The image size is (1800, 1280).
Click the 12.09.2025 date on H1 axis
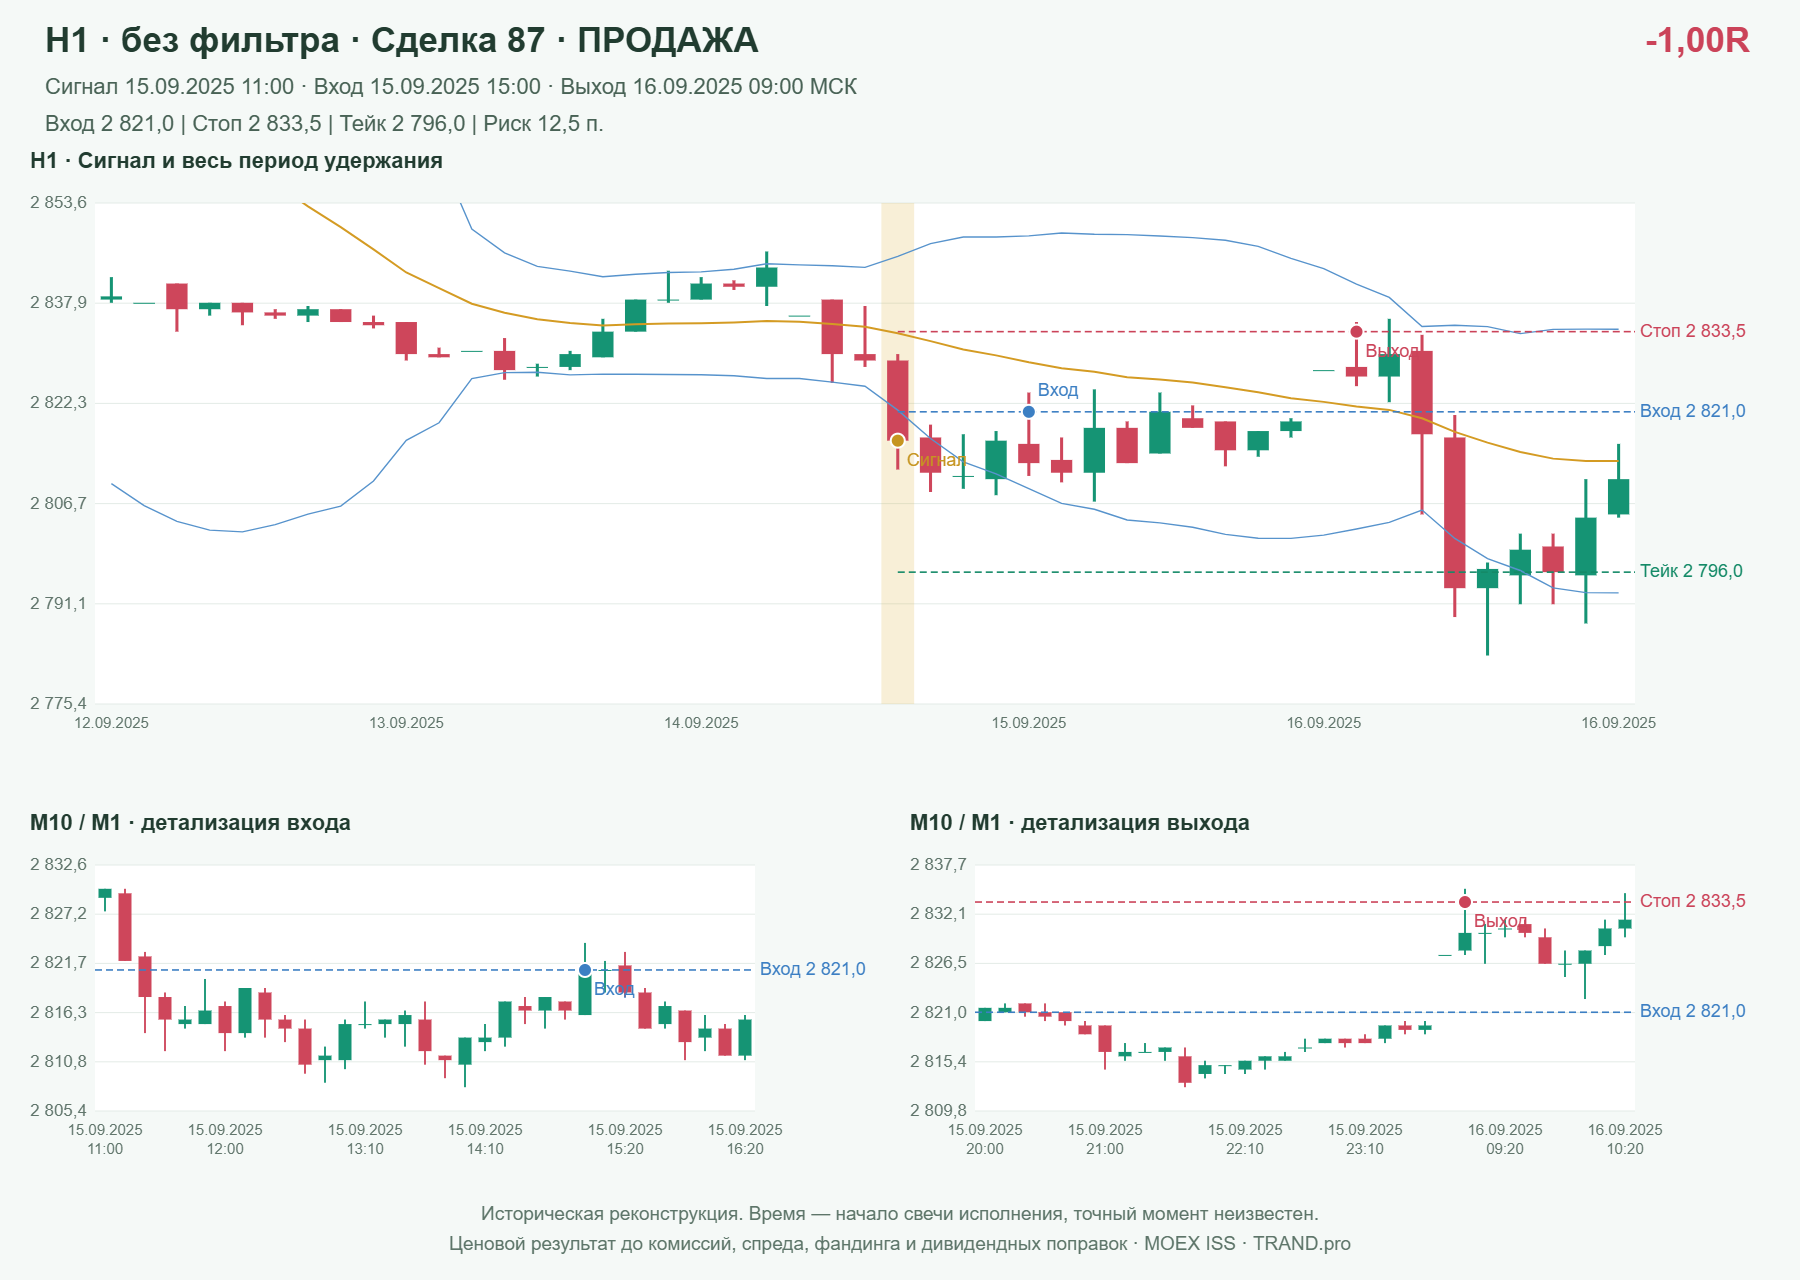[x=112, y=723]
